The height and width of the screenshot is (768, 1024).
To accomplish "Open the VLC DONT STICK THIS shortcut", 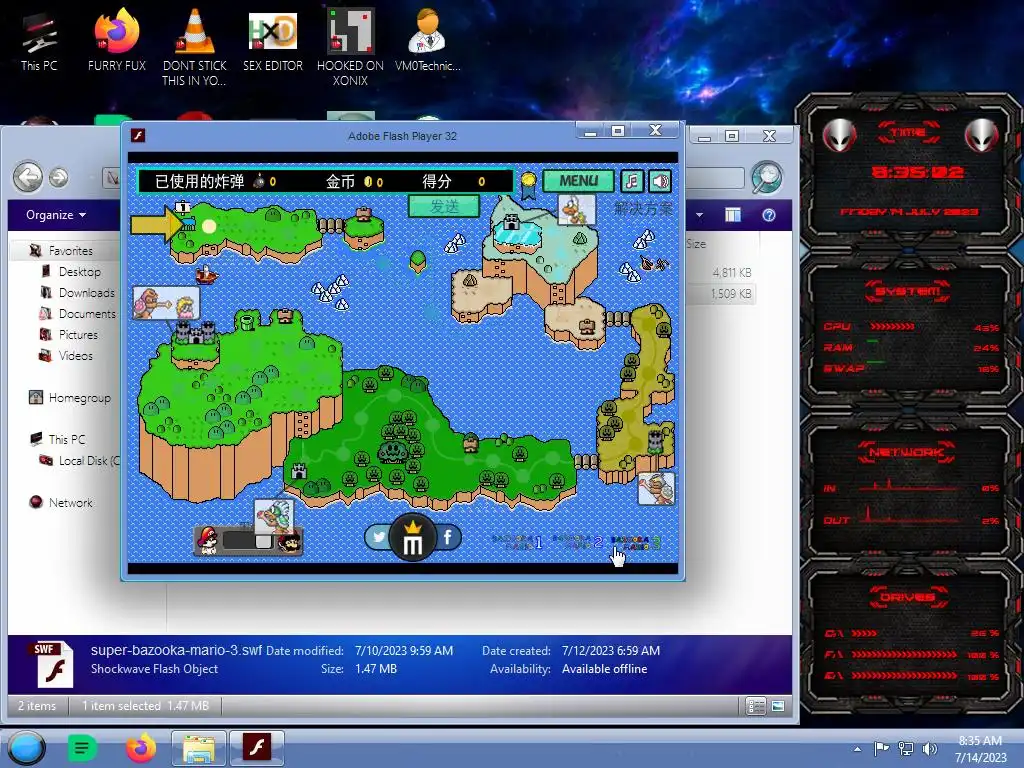I will [x=194, y=48].
